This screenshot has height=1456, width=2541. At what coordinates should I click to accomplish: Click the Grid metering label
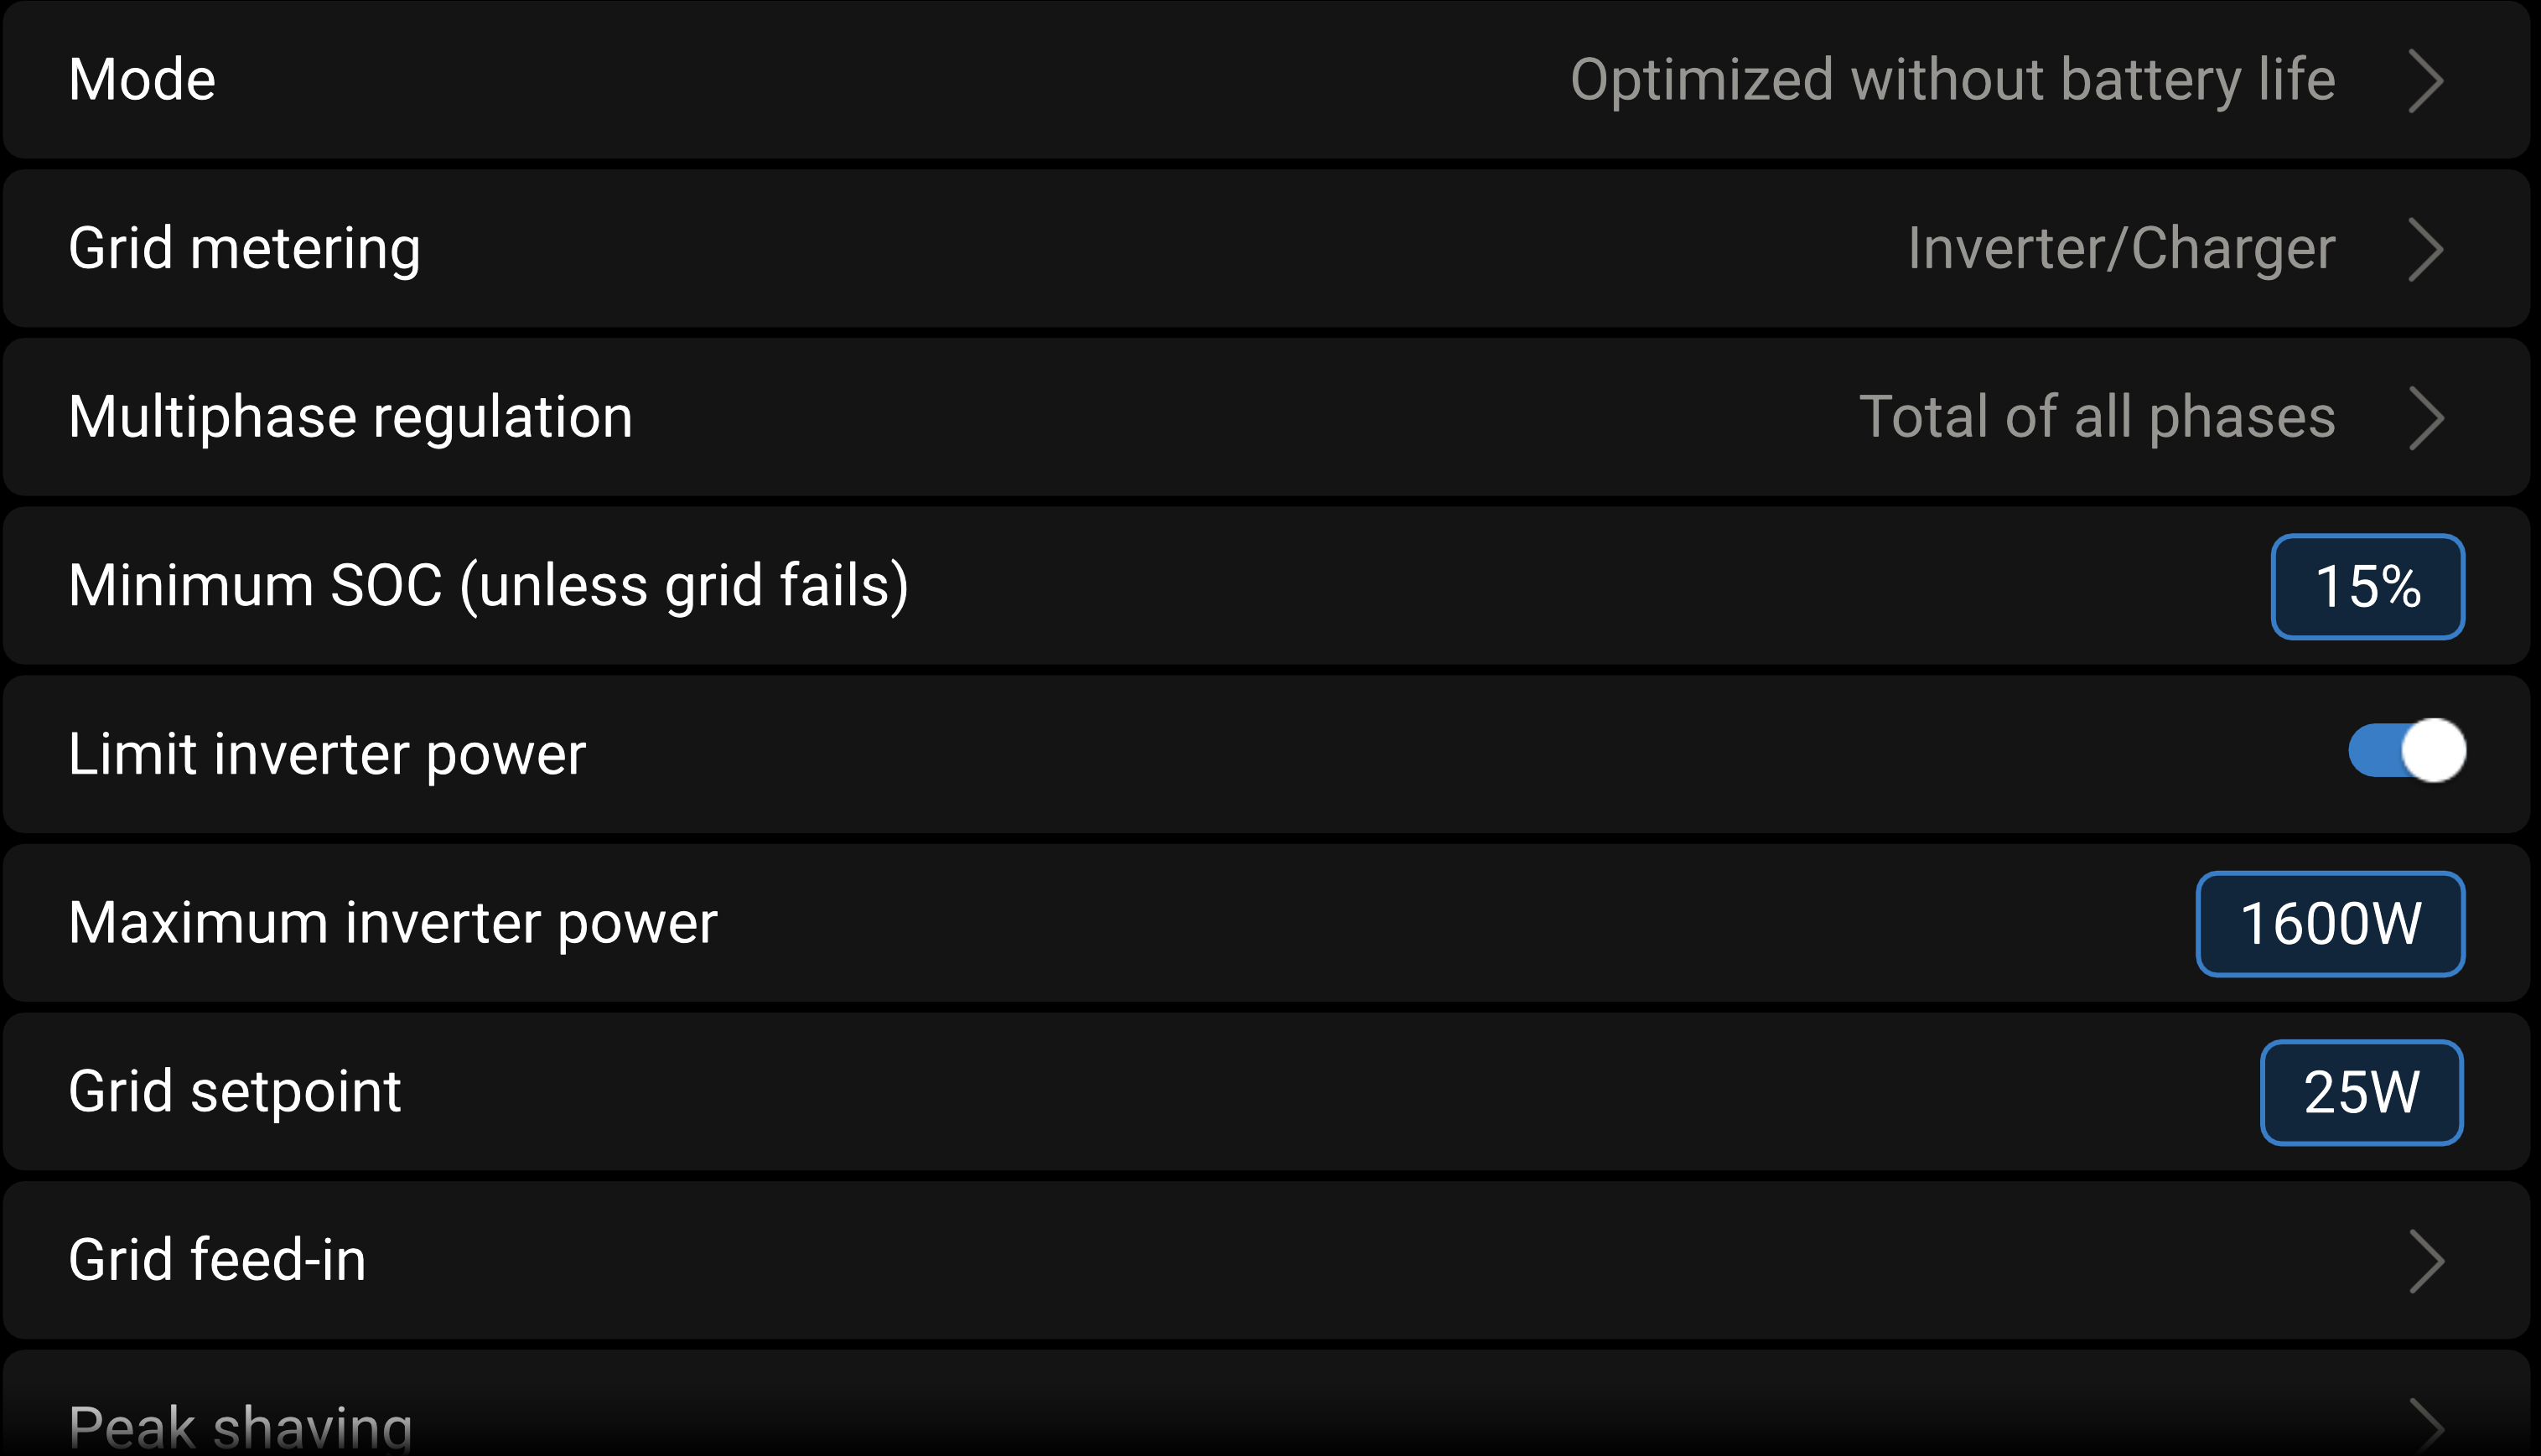tap(244, 249)
